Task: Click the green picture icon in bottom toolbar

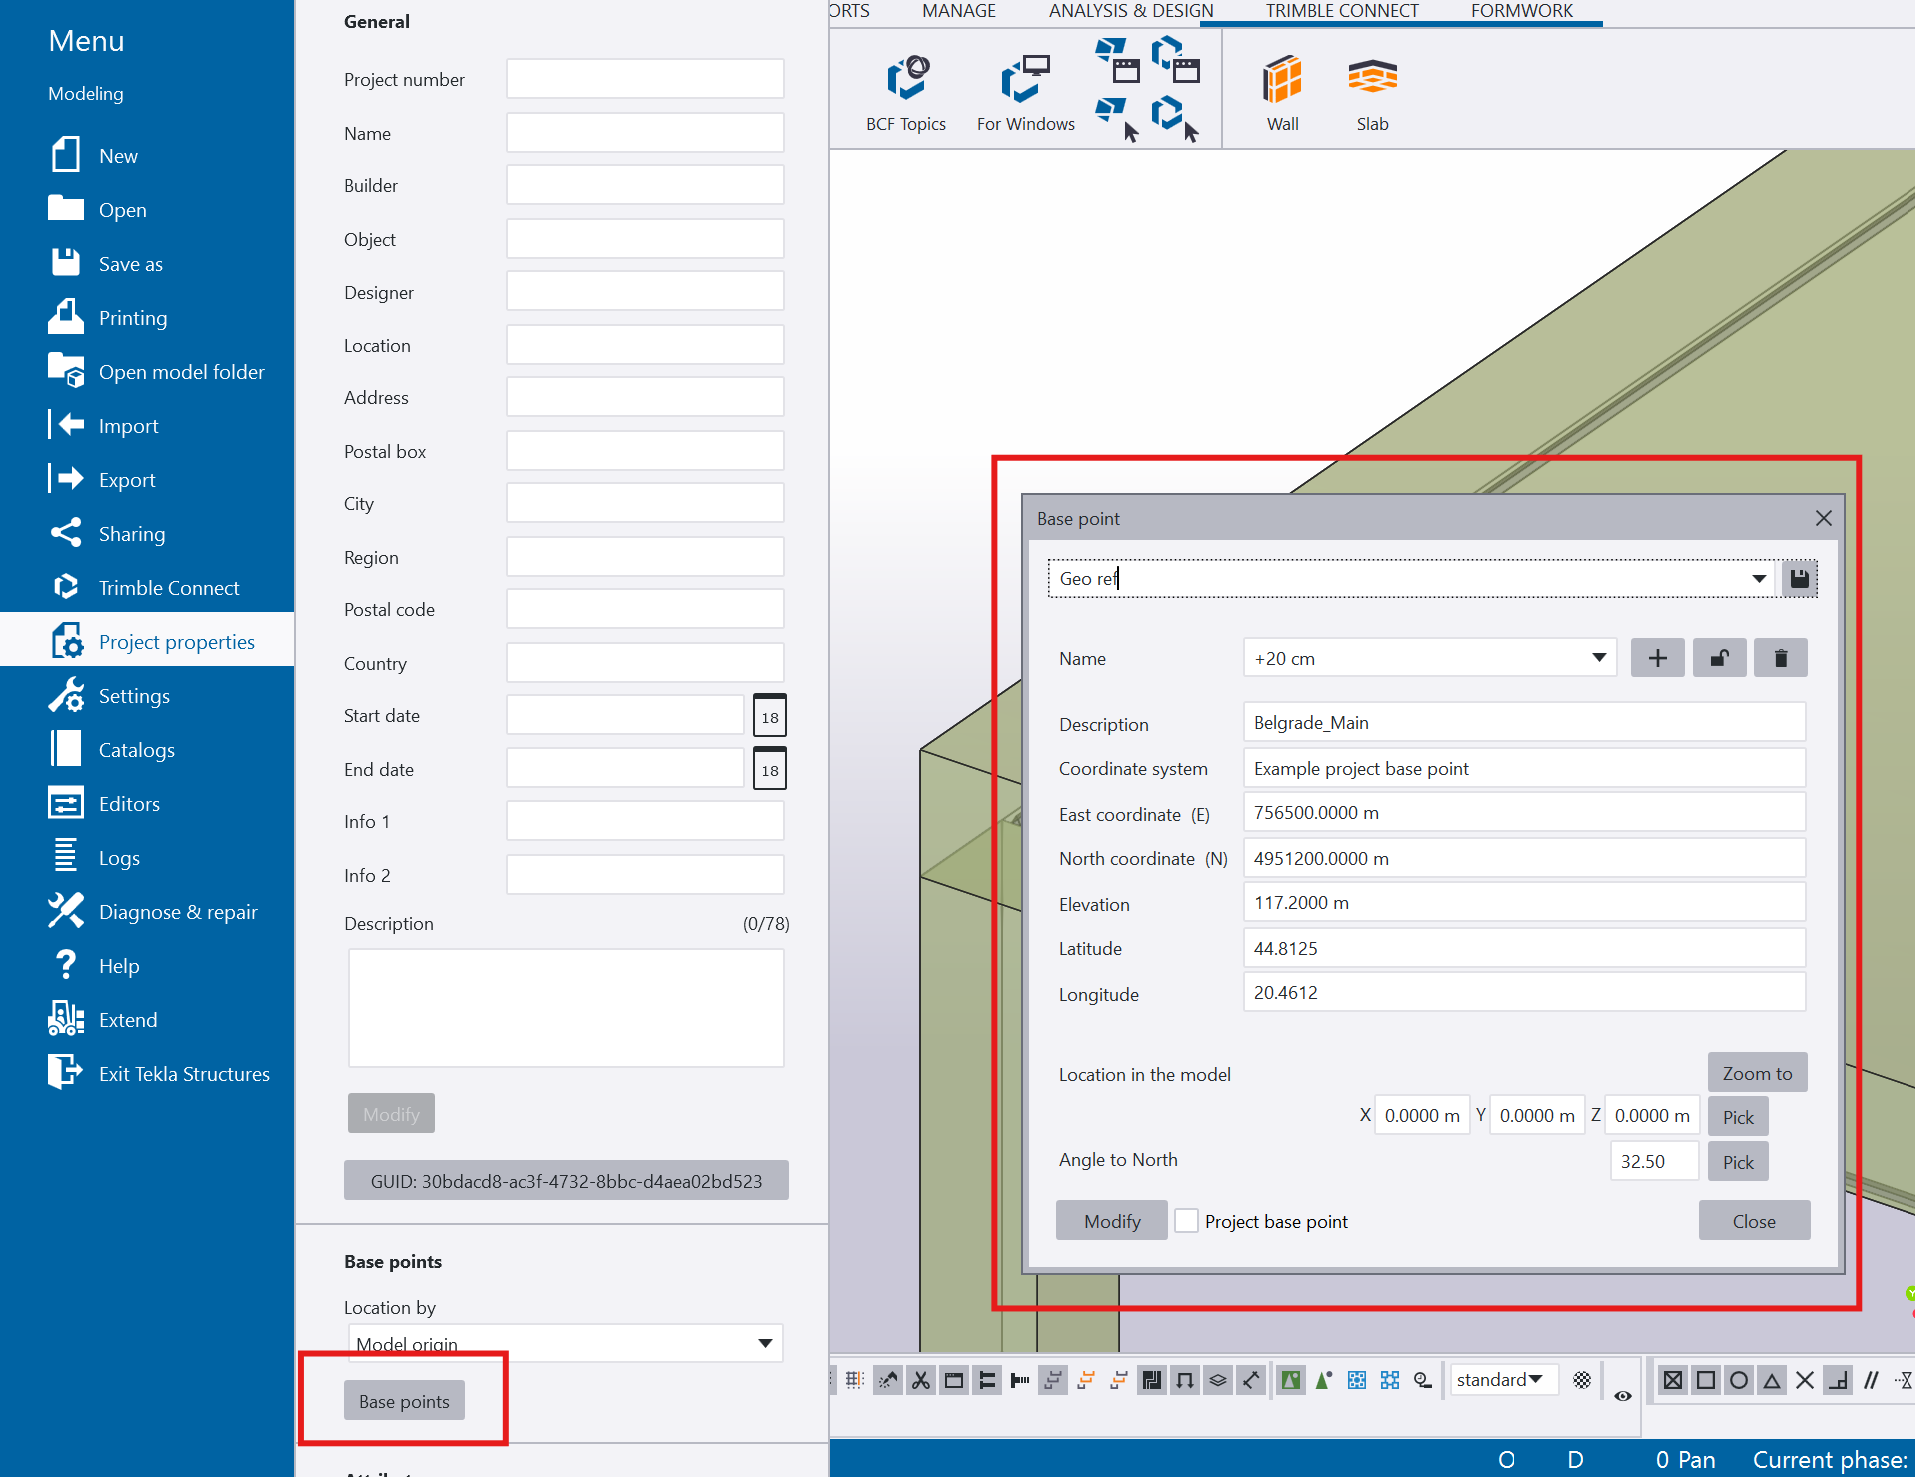Action: 1290,1380
